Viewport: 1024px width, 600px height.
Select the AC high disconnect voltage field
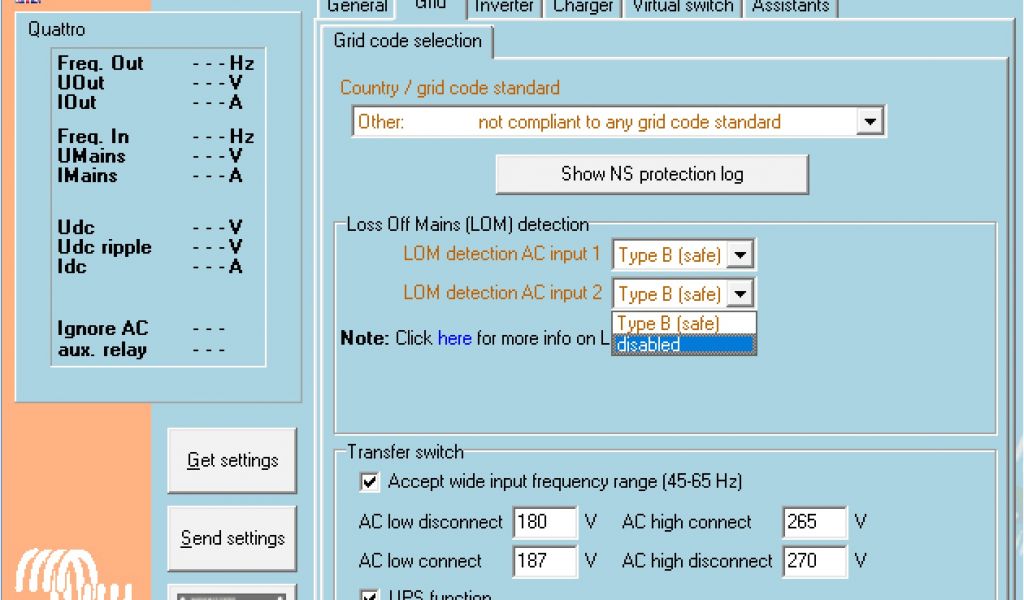click(x=814, y=561)
